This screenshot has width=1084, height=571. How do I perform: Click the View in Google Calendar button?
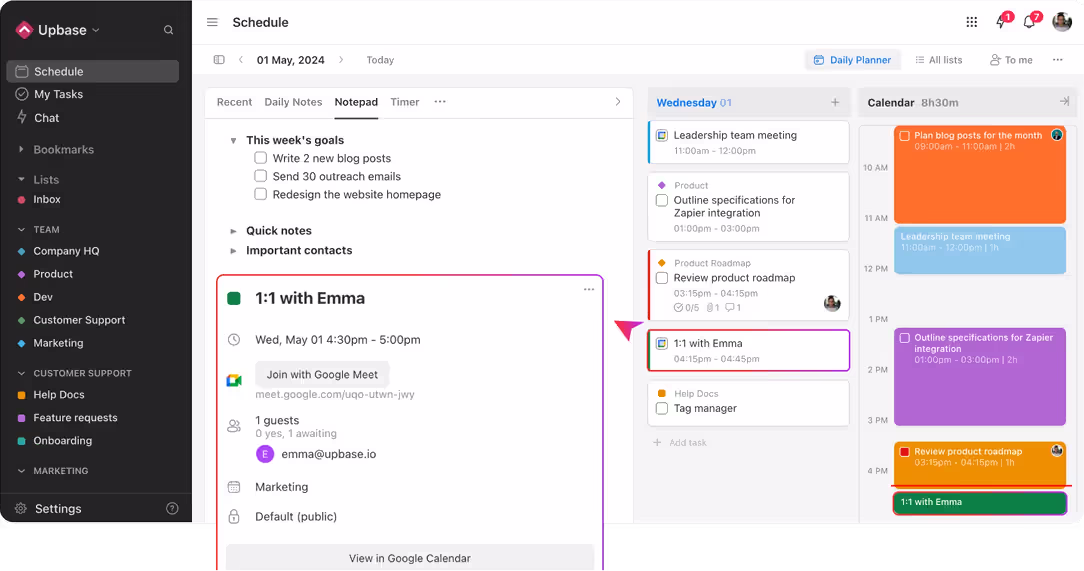(409, 558)
